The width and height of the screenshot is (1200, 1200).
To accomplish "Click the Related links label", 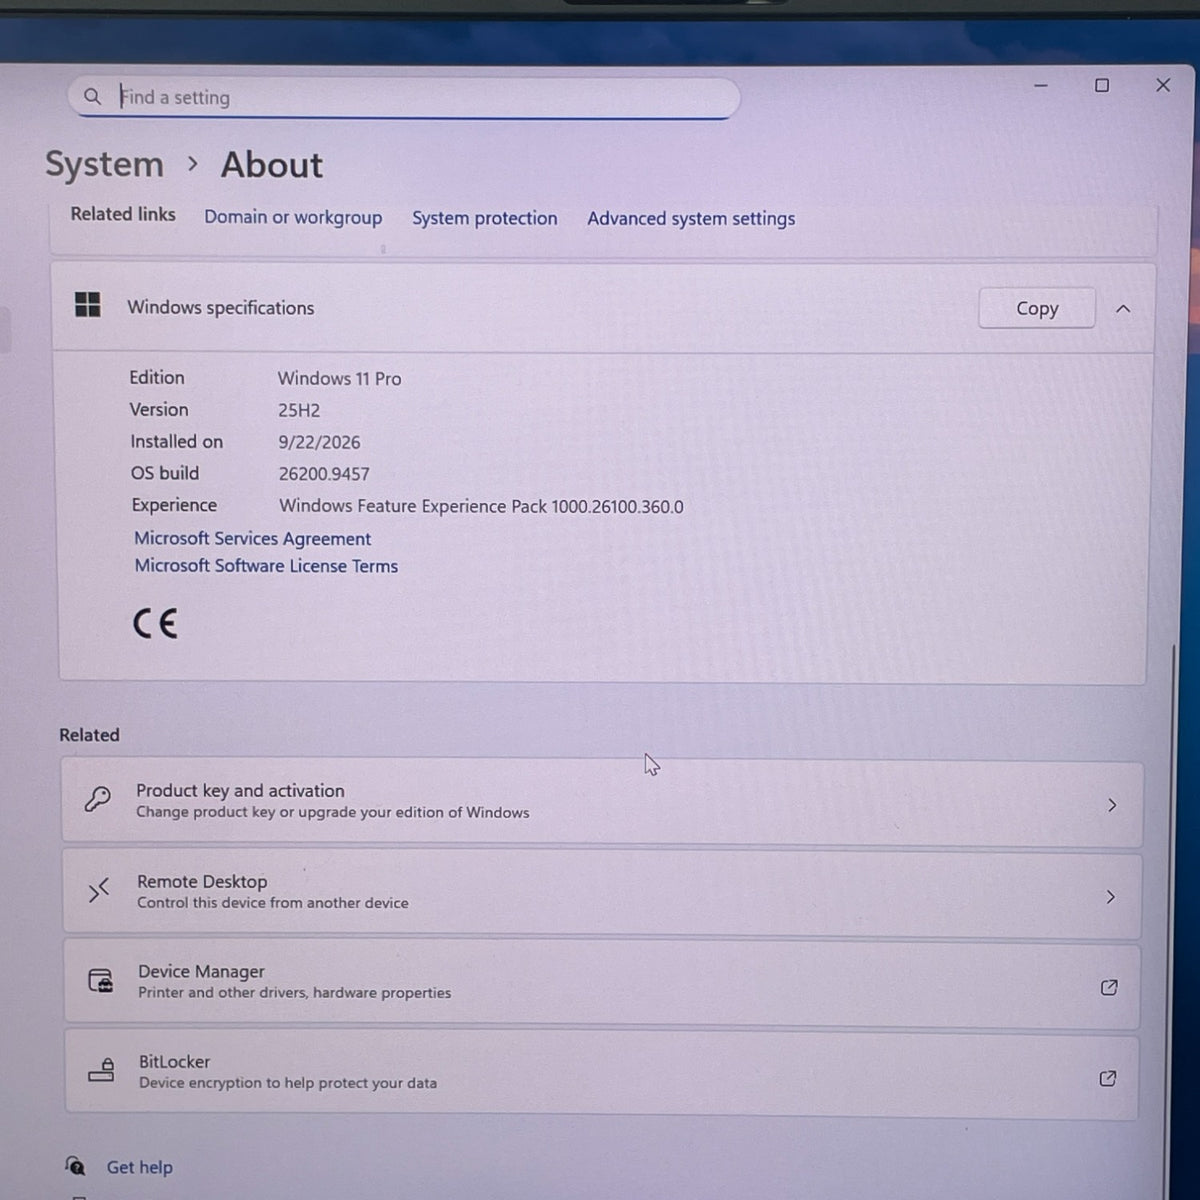I will pyautogui.click(x=123, y=214).
